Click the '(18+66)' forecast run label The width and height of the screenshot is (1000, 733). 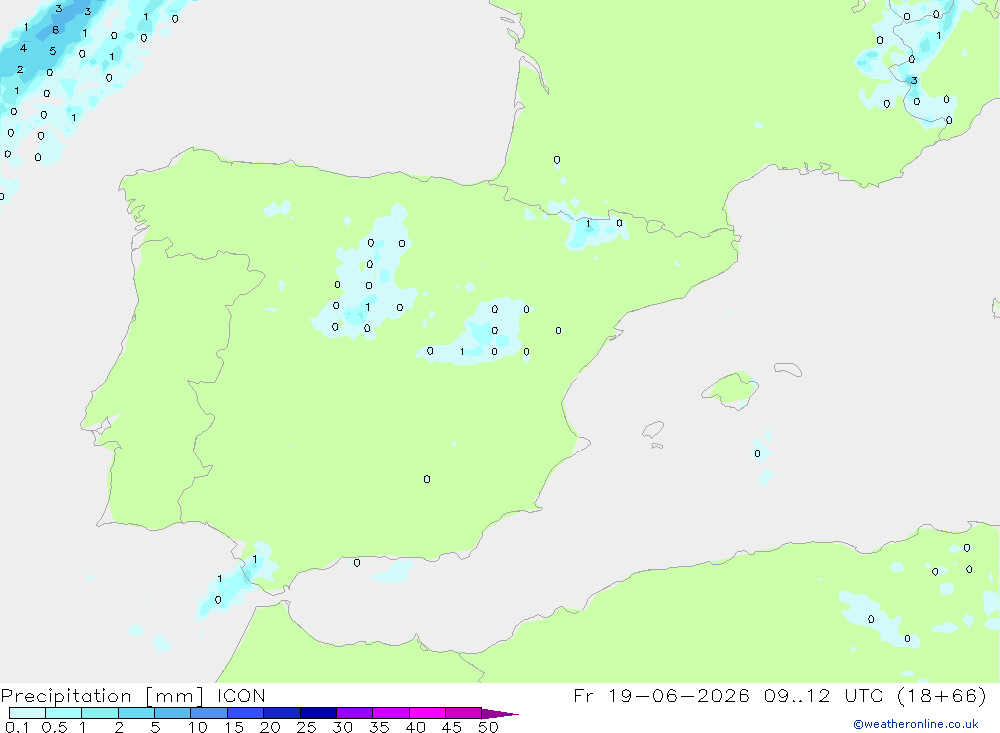click(942, 695)
